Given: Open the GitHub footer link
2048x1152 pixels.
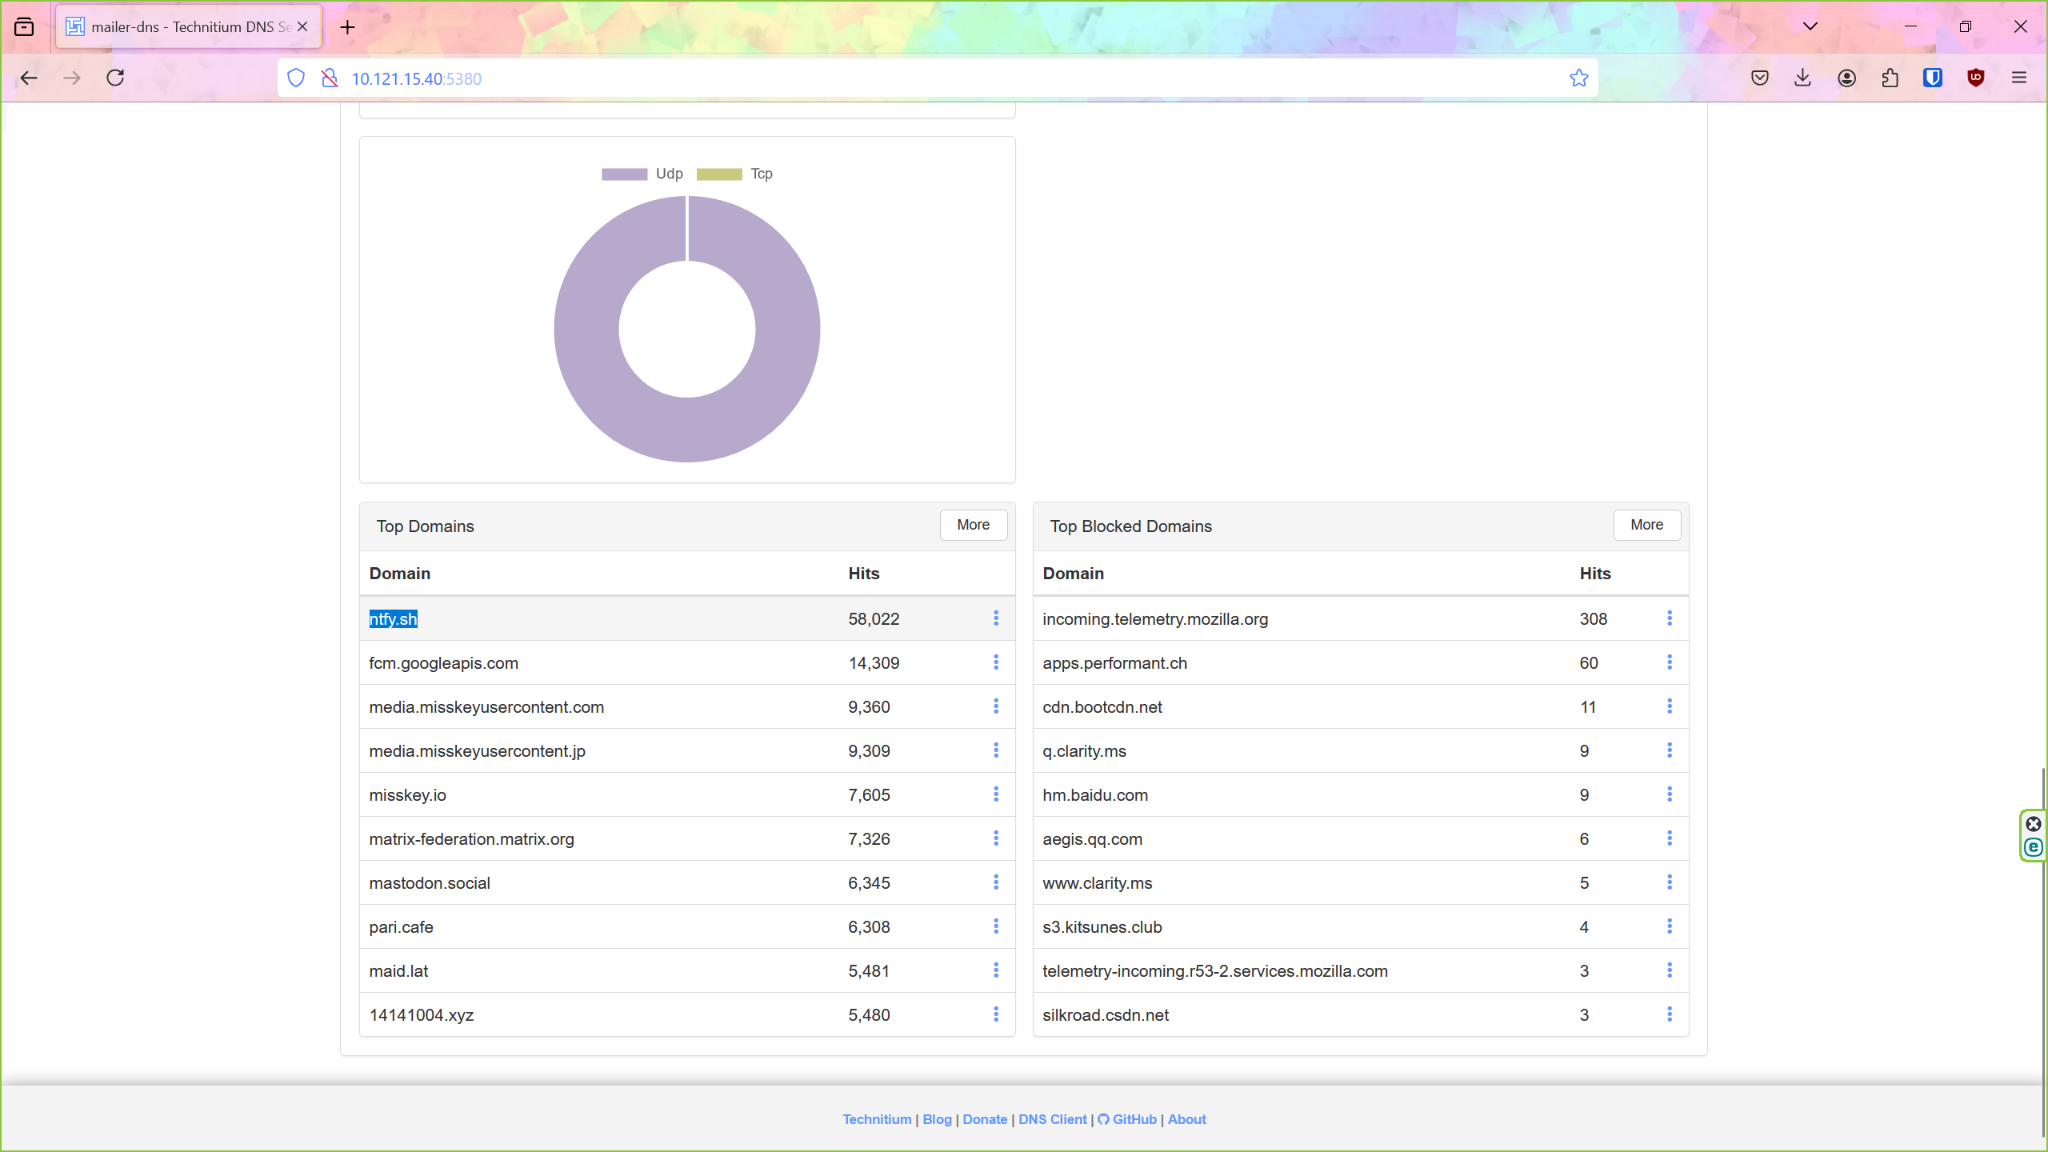Looking at the screenshot, I should 1127,1119.
